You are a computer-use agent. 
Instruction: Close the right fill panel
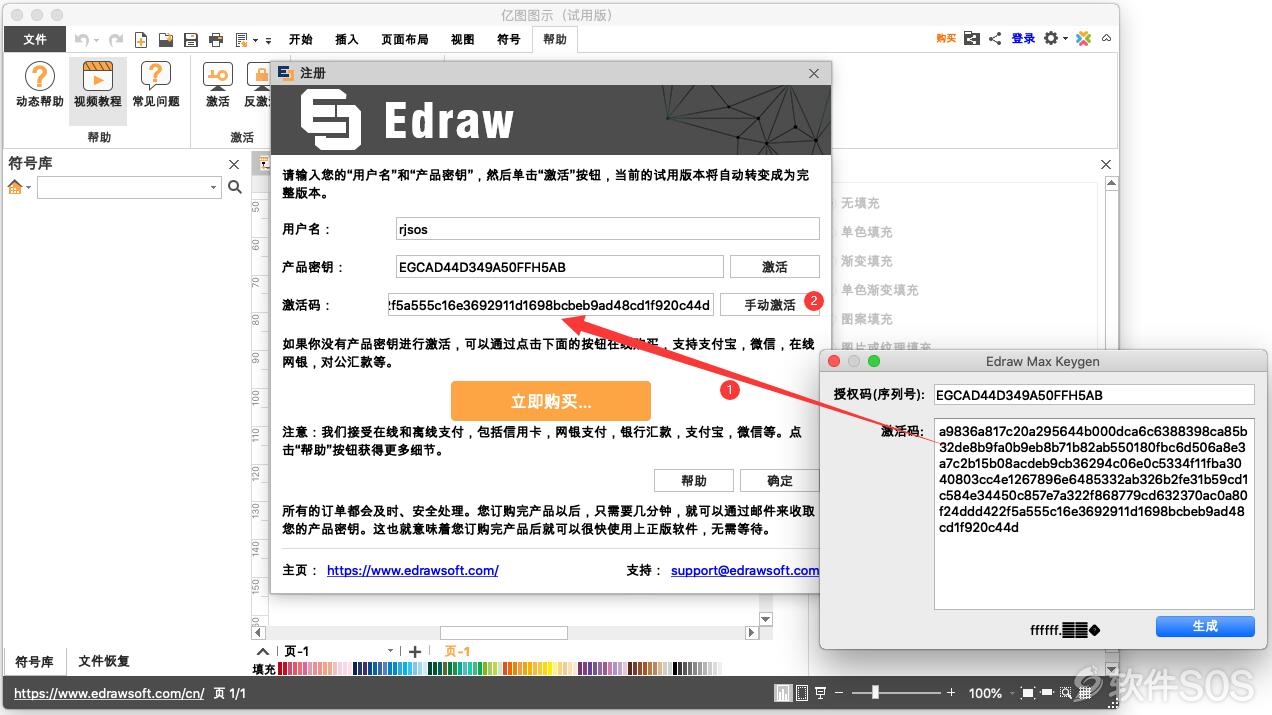pos(1106,164)
